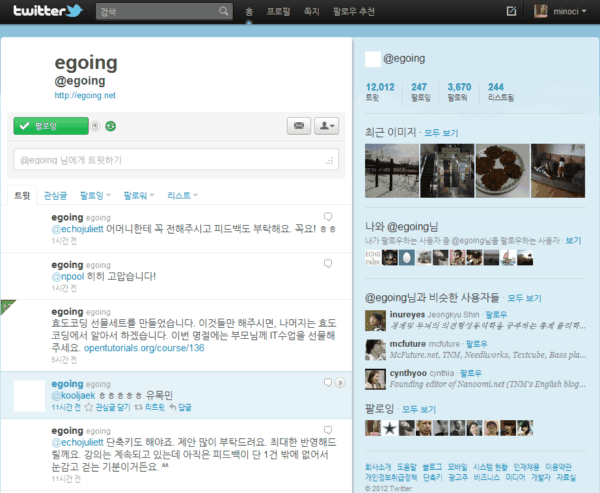This screenshot has width=600, height=493.
Task: Click the egg avatar in shared followers
Action: [407, 258]
